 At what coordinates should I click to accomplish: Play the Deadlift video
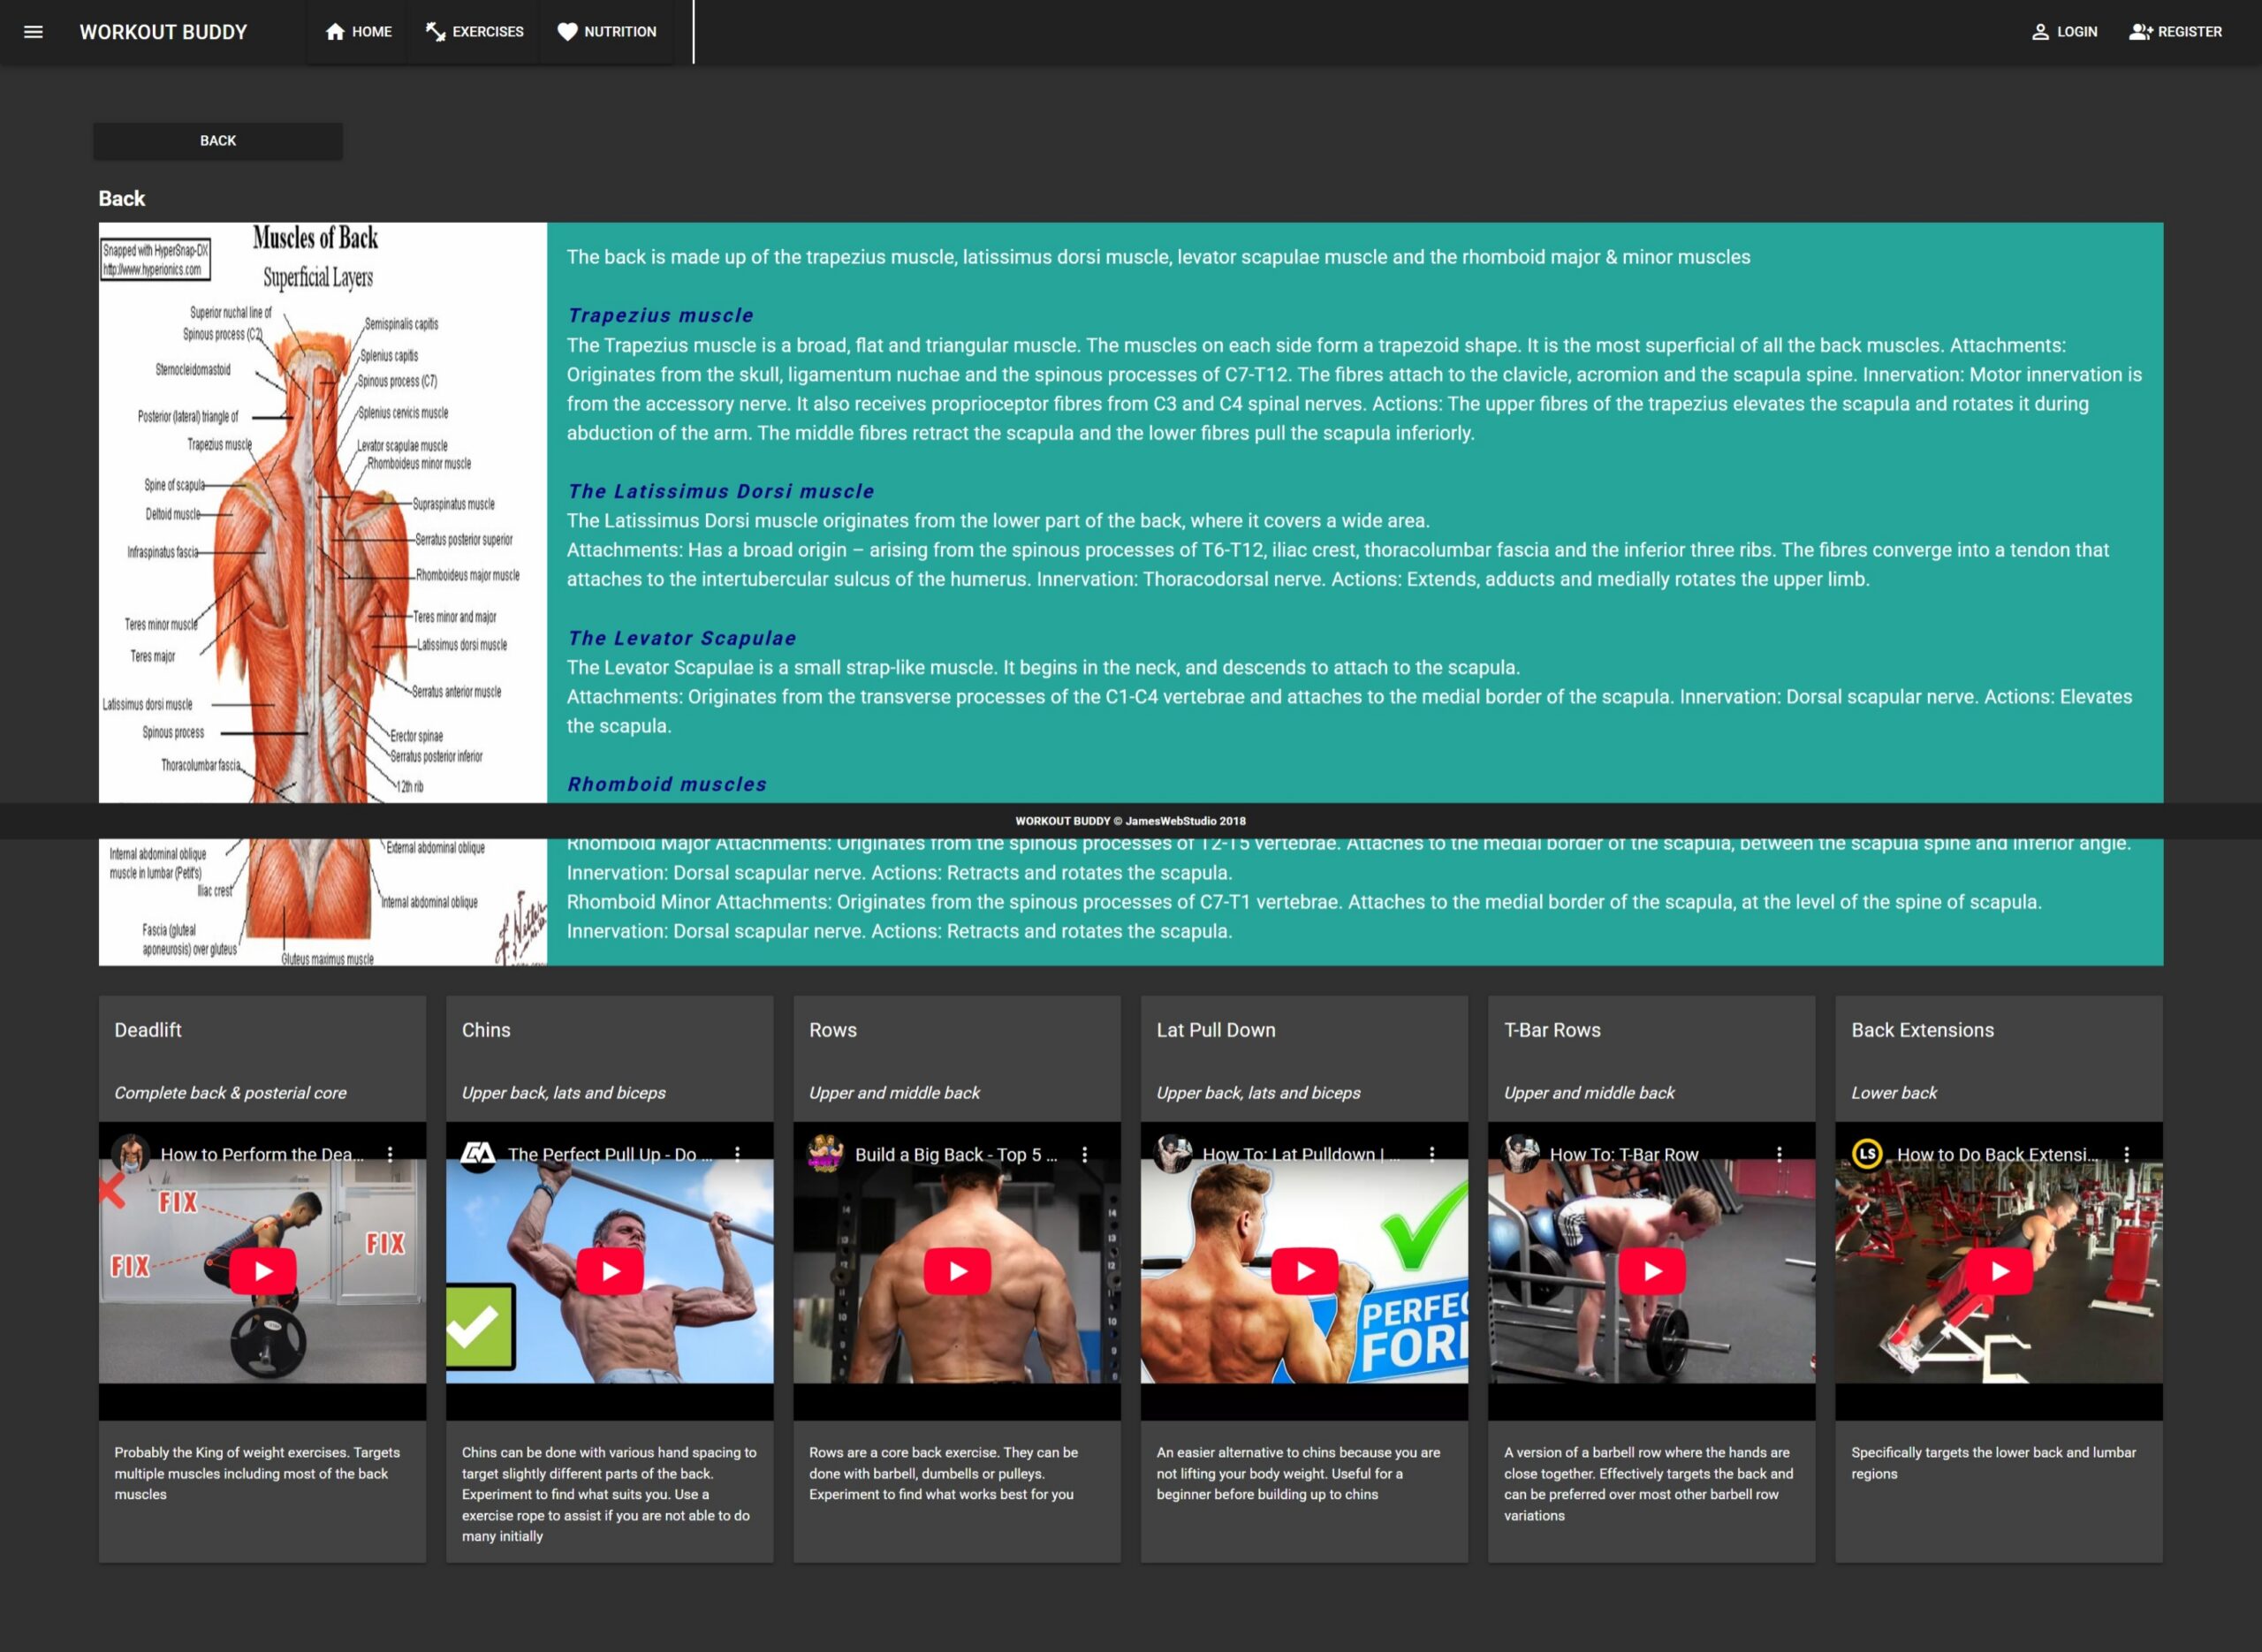(x=262, y=1271)
